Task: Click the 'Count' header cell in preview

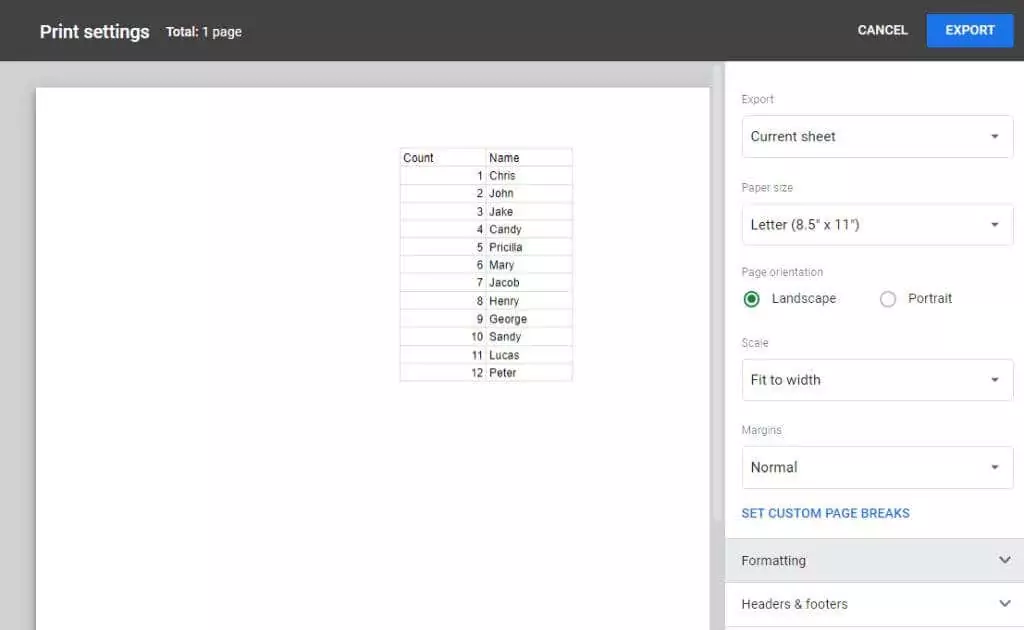Action: [x=442, y=158]
